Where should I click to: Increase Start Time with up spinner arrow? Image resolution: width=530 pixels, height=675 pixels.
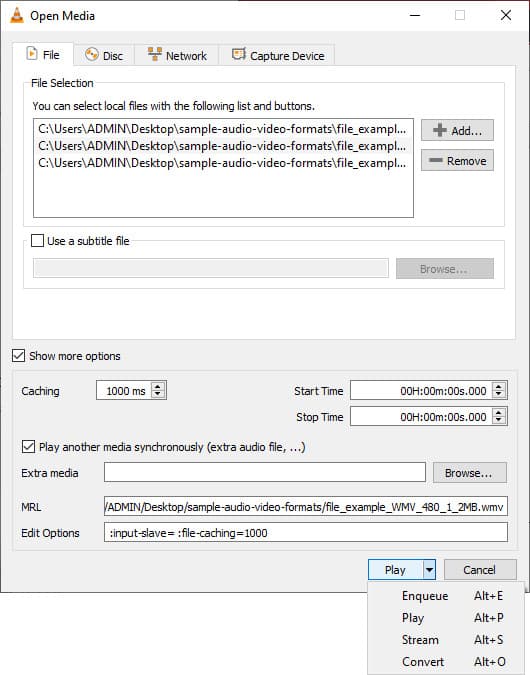tap(499, 386)
